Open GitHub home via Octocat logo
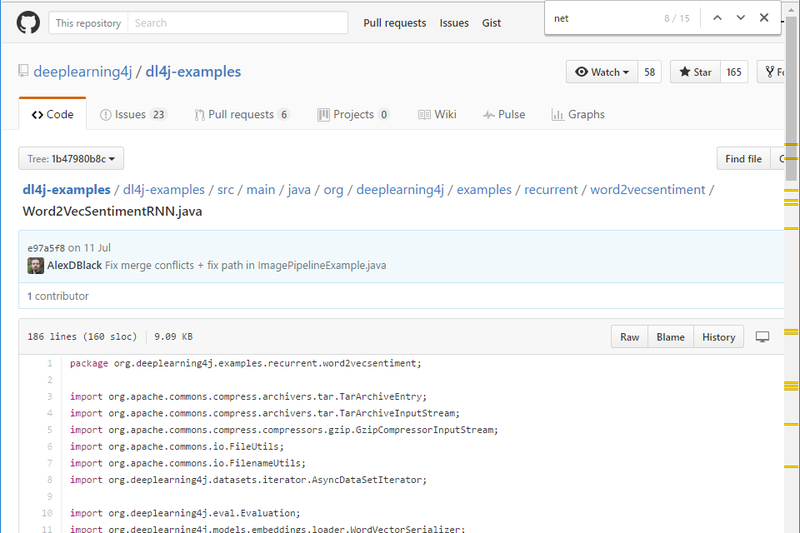The height and width of the screenshot is (533, 800). point(28,23)
